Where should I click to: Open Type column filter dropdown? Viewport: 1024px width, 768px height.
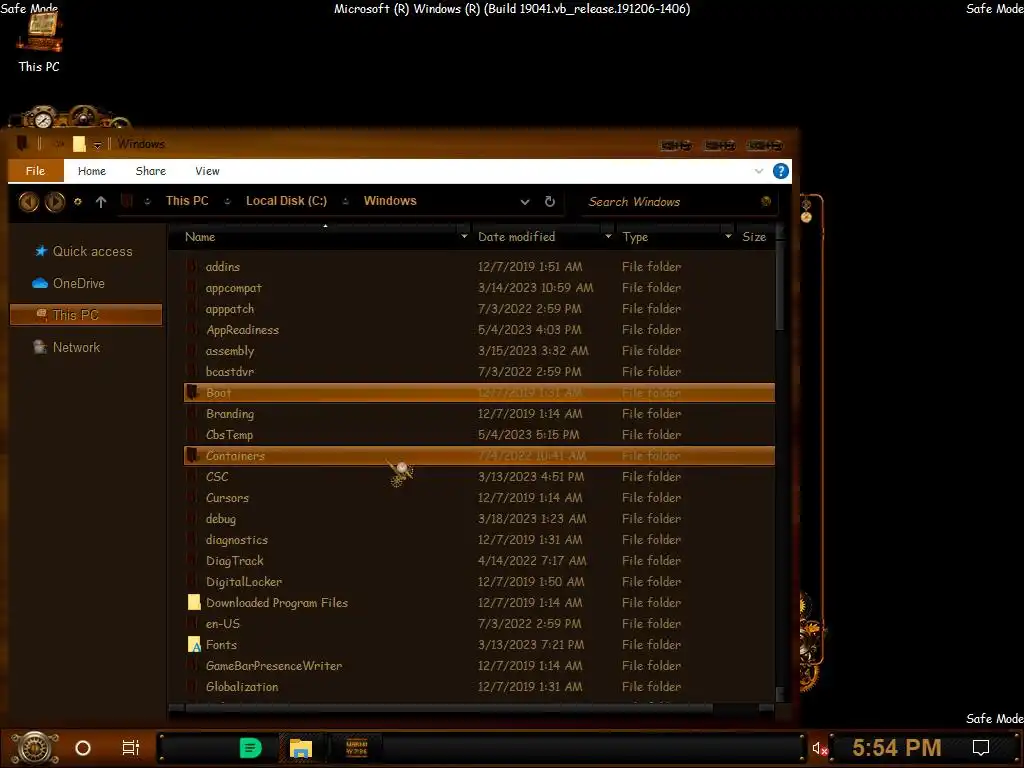[728, 236]
